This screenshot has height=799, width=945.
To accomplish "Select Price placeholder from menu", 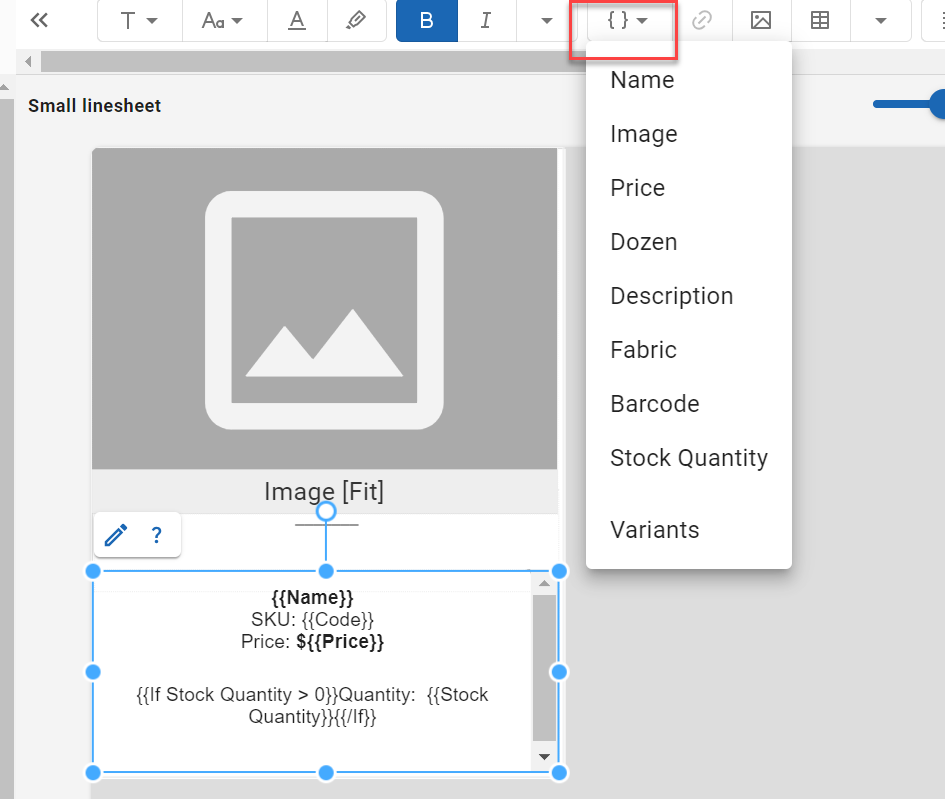I will (688, 188).
